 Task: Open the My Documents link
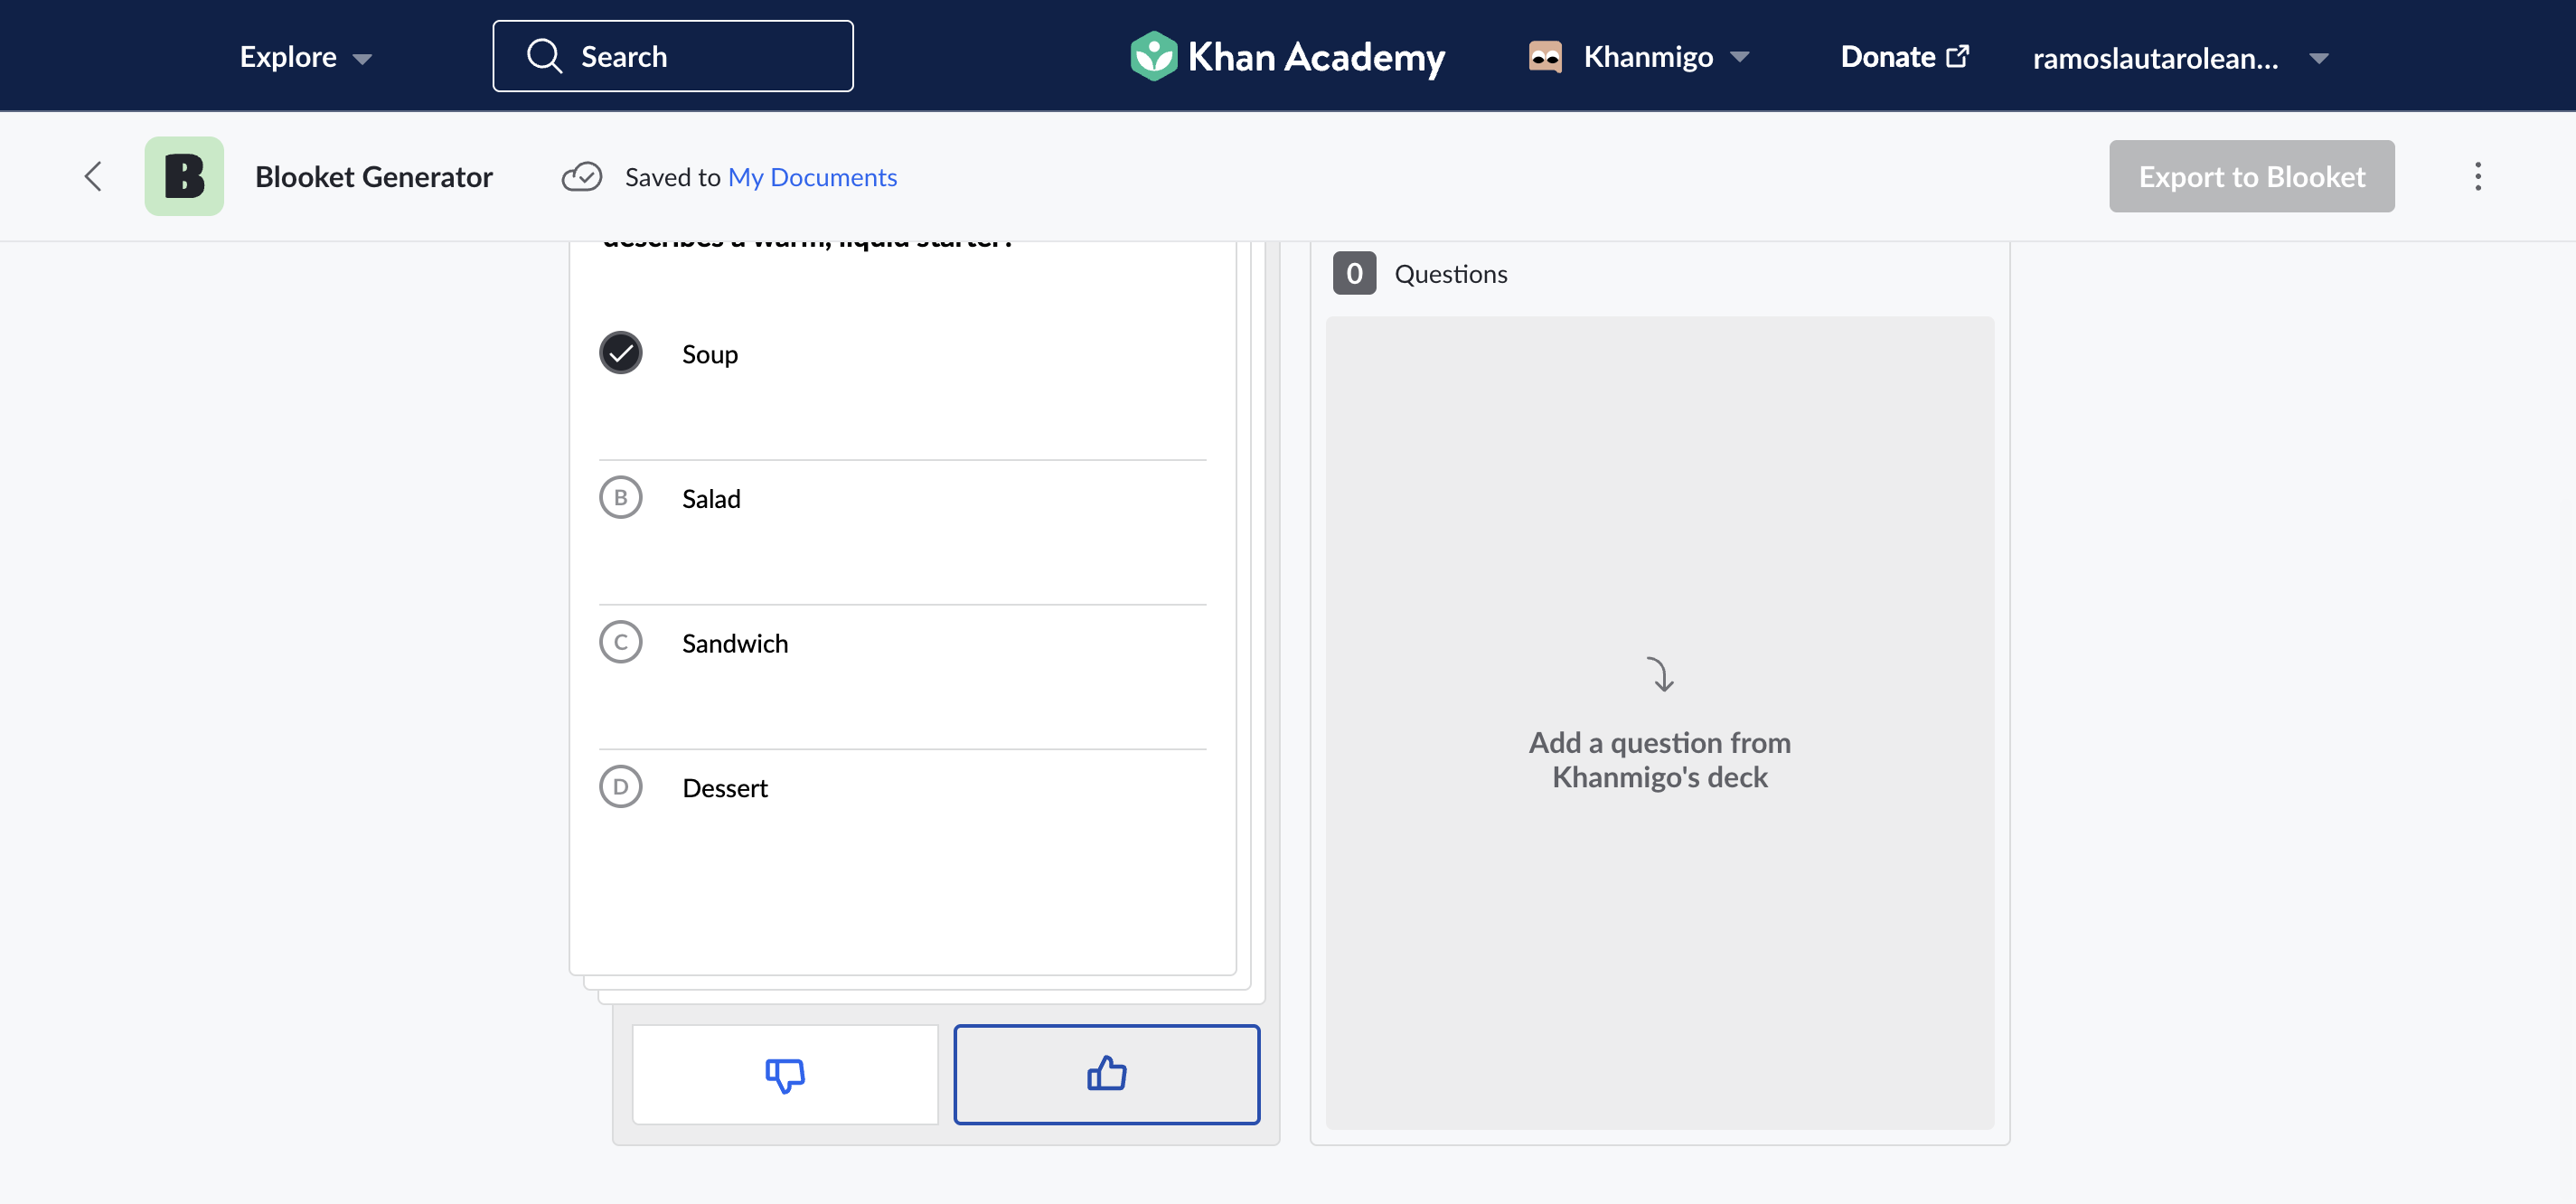point(812,177)
